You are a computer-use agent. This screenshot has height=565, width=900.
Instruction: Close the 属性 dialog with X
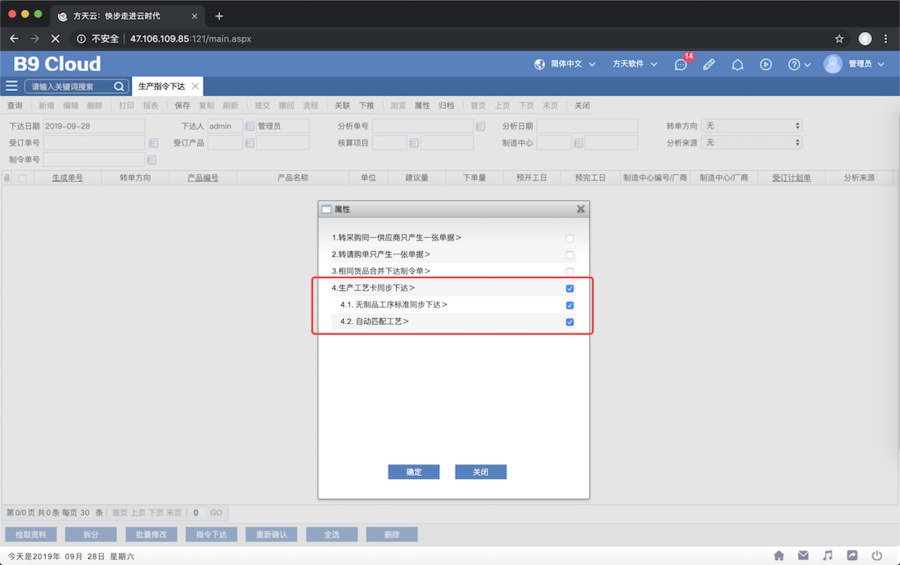coord(580,209)
